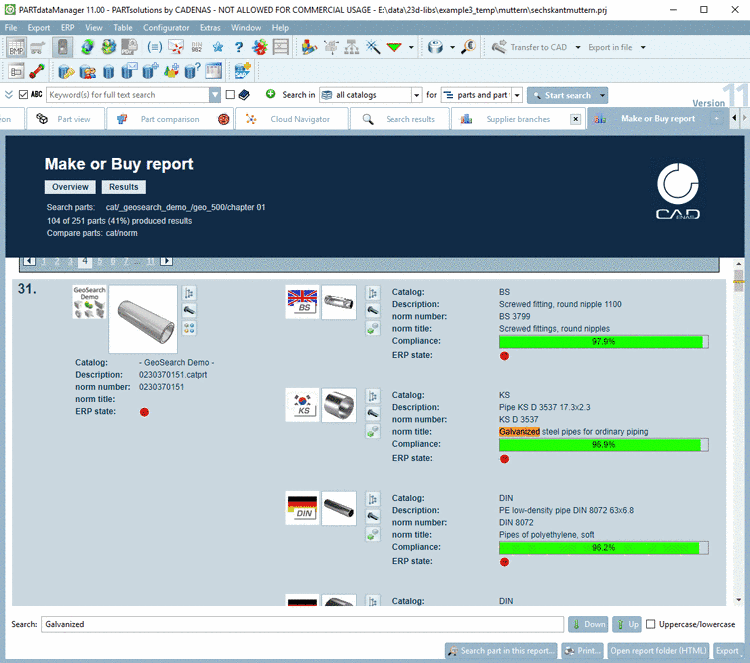Close the Supplier branches tab
The image size is (750, 663).
coord(576,119)
